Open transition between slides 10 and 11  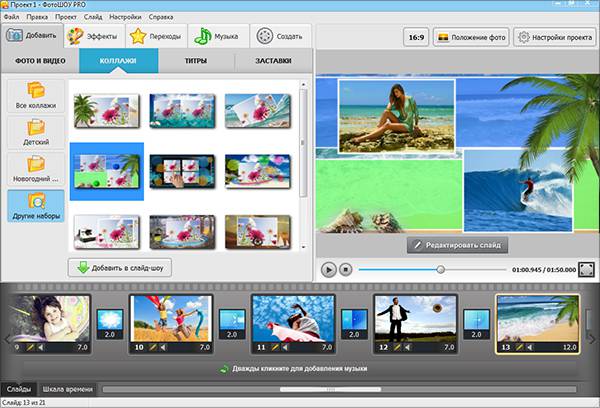(x=232, y=324)
